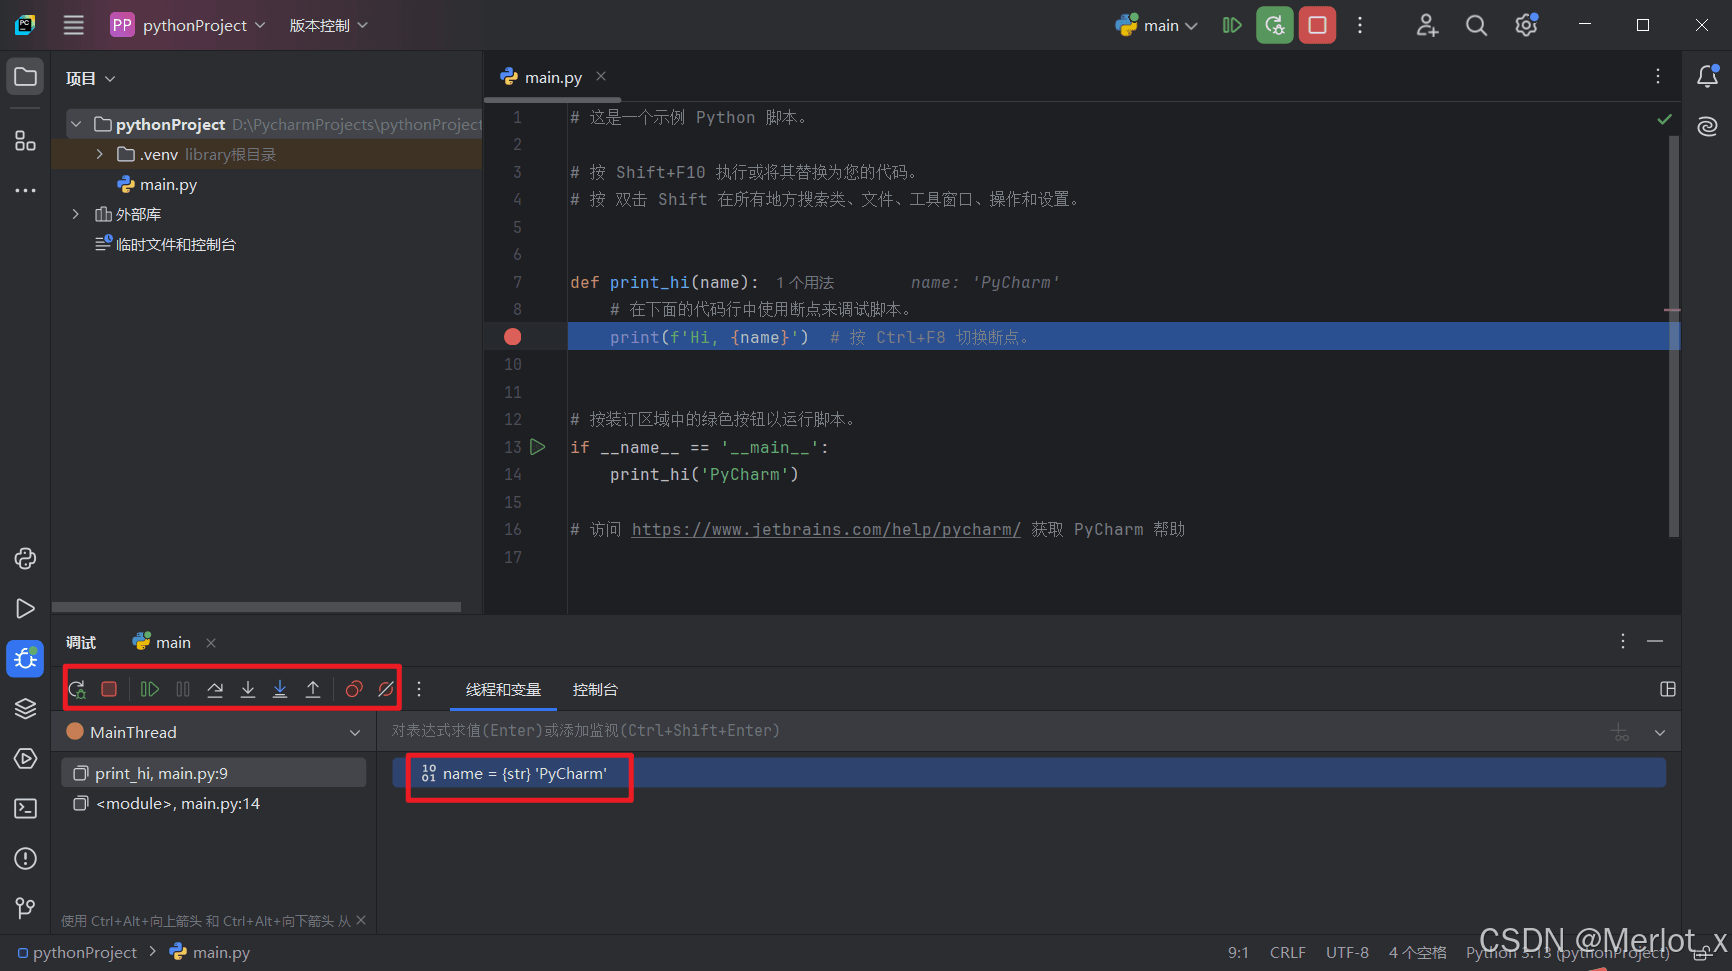Open View Breakpoints dialog icon
The width and height of the screenshot is (1732, 971).
click(354, 689)
